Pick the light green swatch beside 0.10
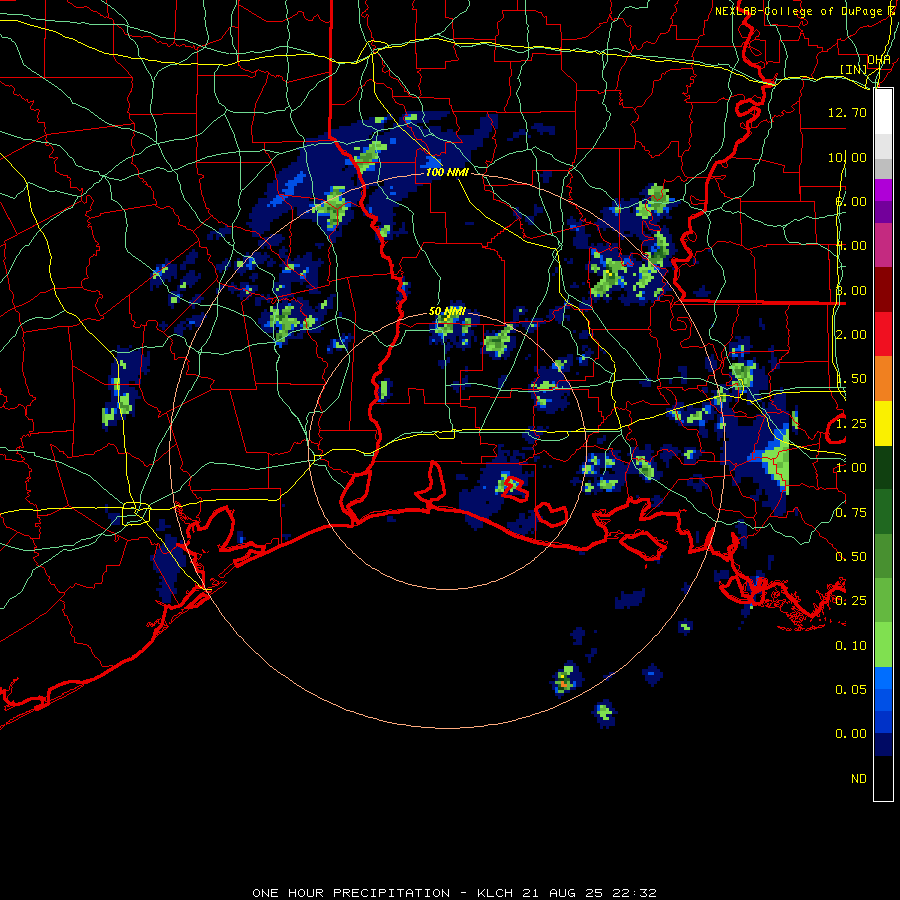900x900 pixels. click(883, 645)
